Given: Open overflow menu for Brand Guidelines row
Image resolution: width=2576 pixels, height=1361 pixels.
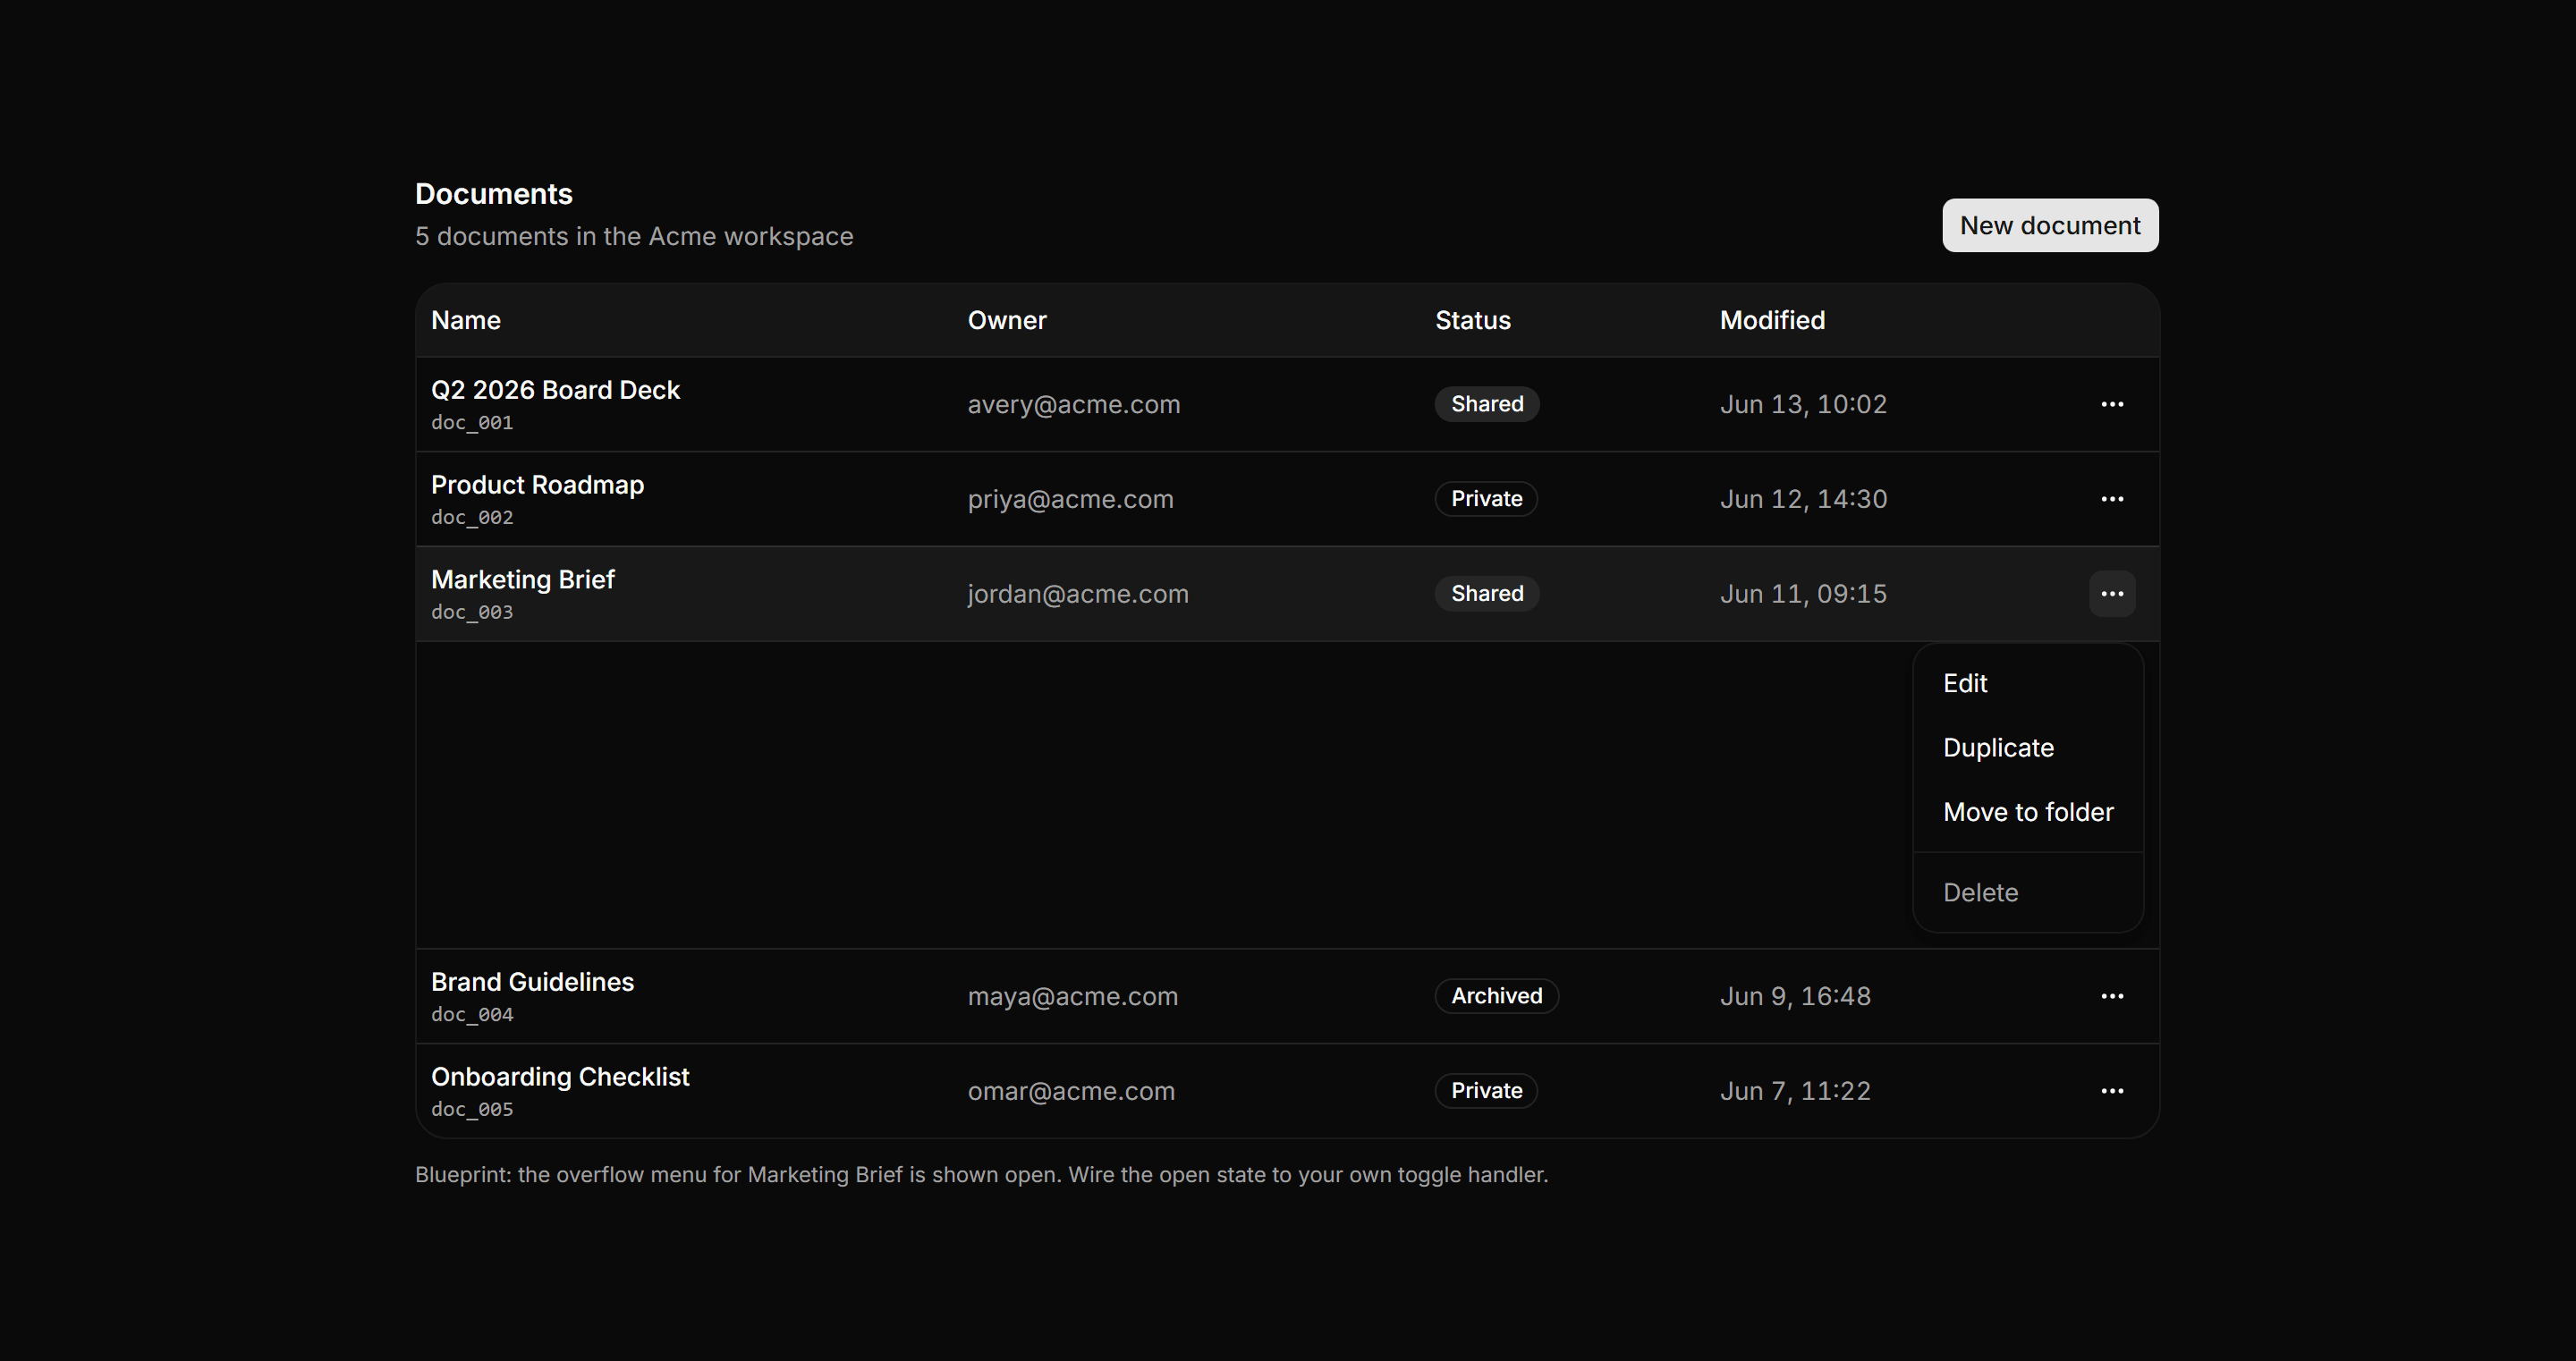Looking at the screenshot, I should (x=2112, y=996).
